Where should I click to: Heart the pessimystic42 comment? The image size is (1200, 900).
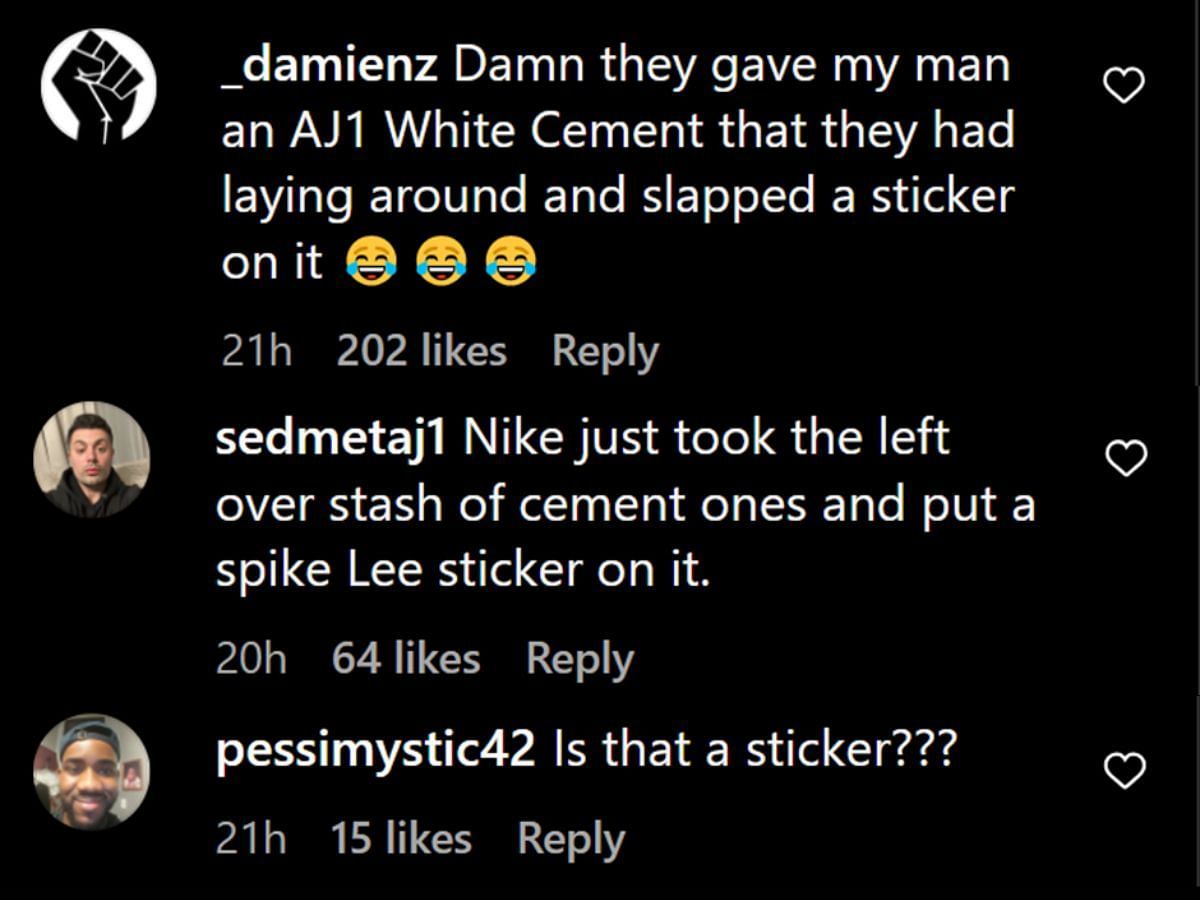click(x=1123, y=770)
